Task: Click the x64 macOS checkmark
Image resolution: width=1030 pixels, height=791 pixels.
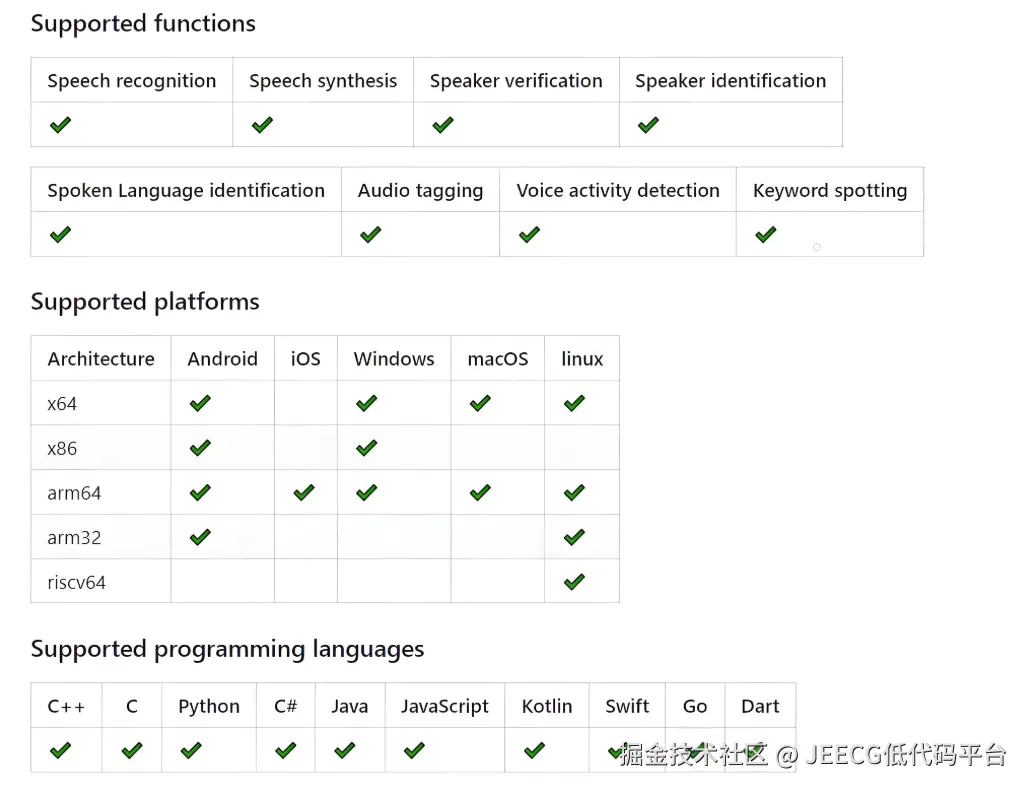Action: point(480,403)
